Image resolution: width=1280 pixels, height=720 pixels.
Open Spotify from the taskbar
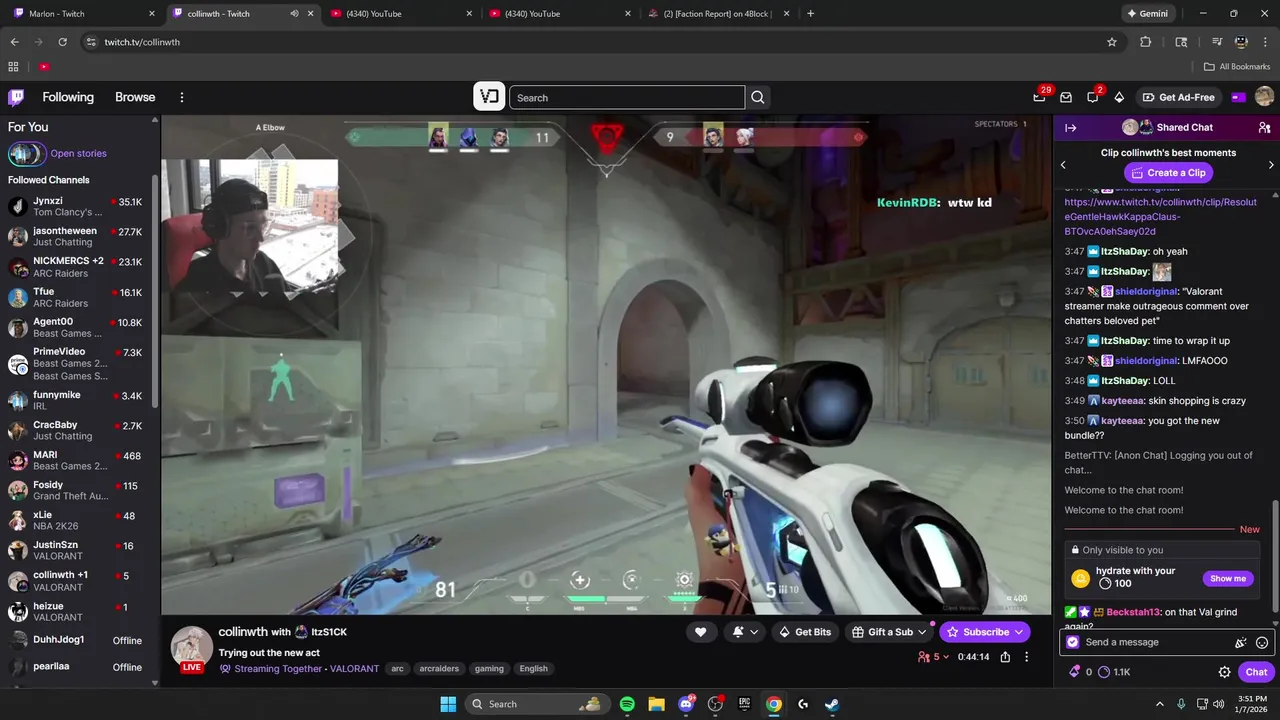[627, 704]
